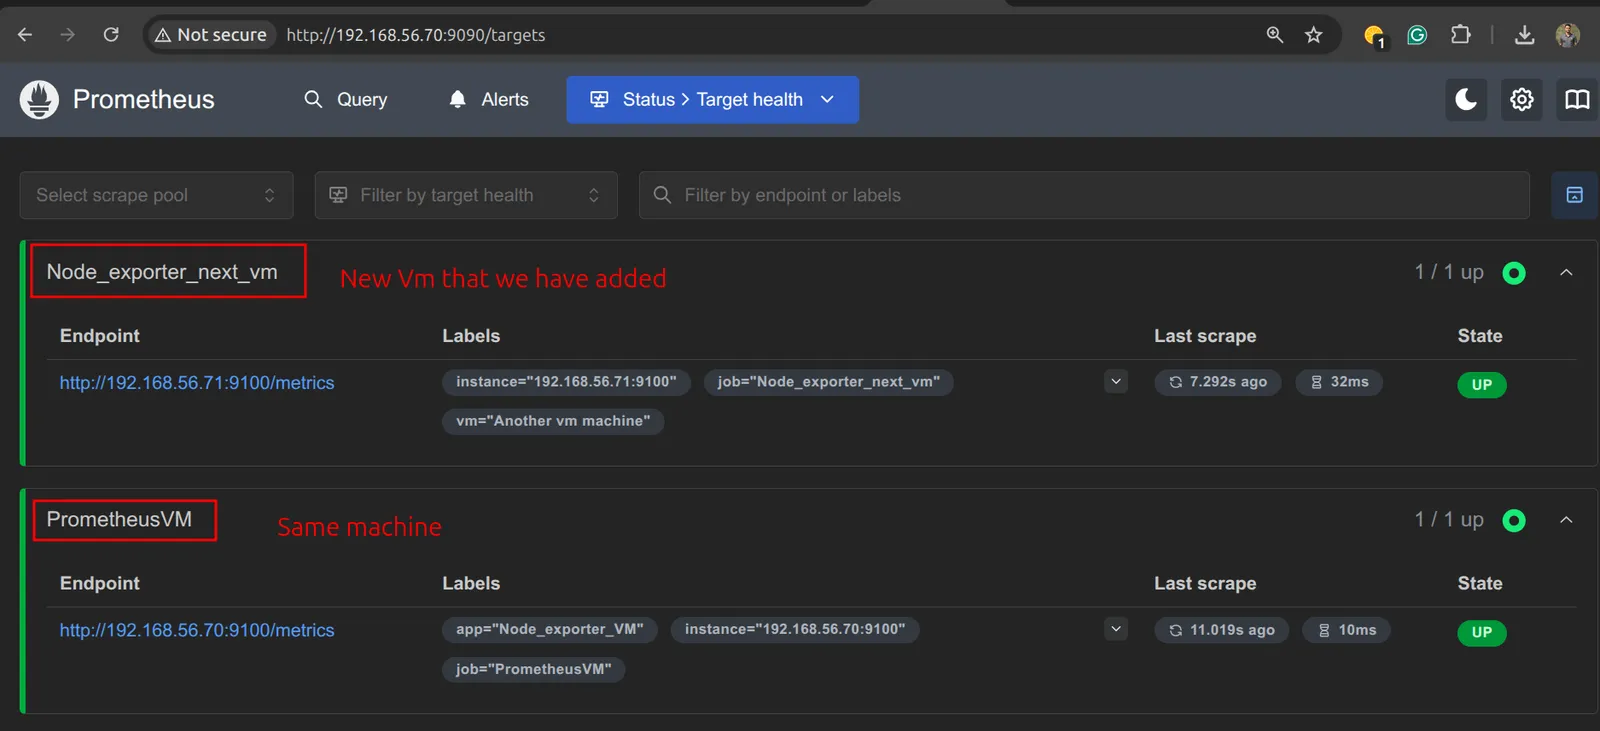This screenshot has height=731, width=1600.
Task: Expand labels for 192.168.56.70:9100 target
Action: [x=1116, y=629]
